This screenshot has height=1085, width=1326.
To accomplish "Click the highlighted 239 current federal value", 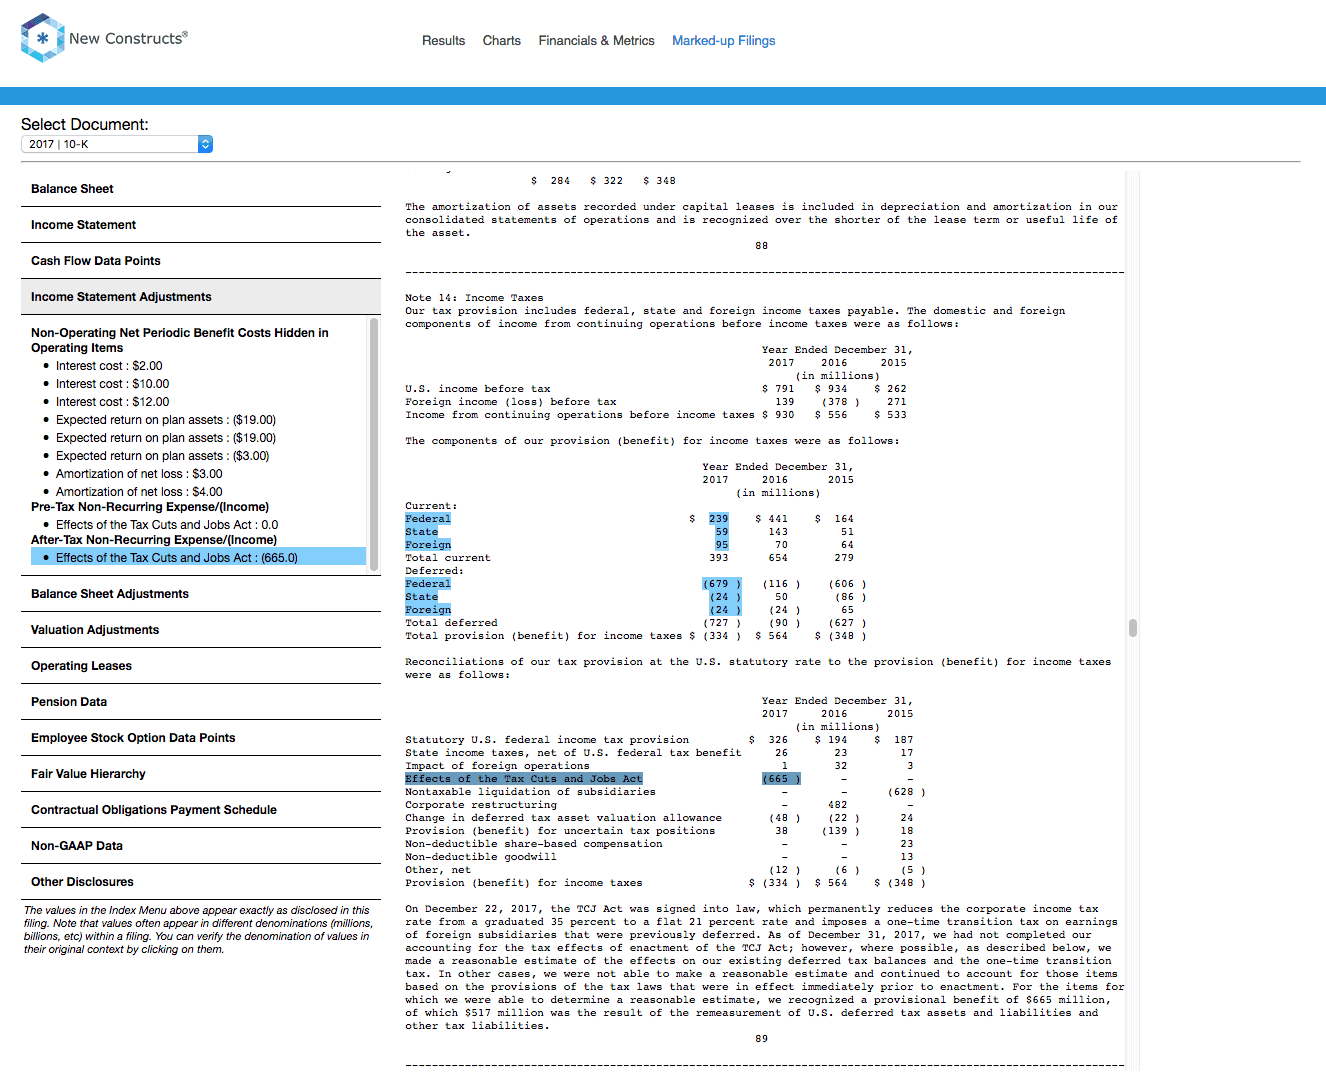I will (718, 519).
